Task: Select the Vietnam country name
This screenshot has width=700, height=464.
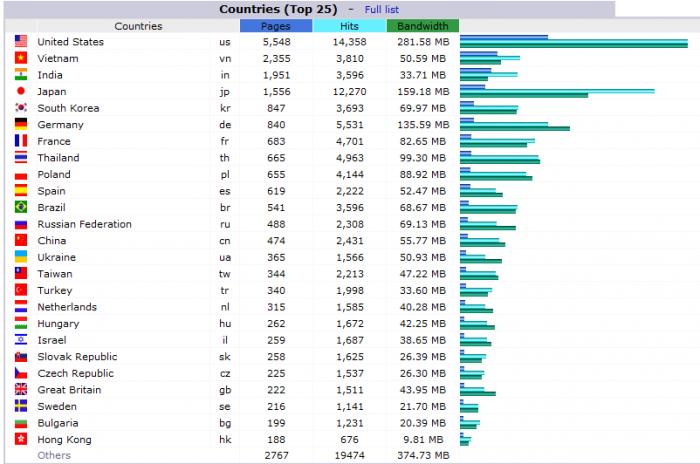Action: pos(58,58)
